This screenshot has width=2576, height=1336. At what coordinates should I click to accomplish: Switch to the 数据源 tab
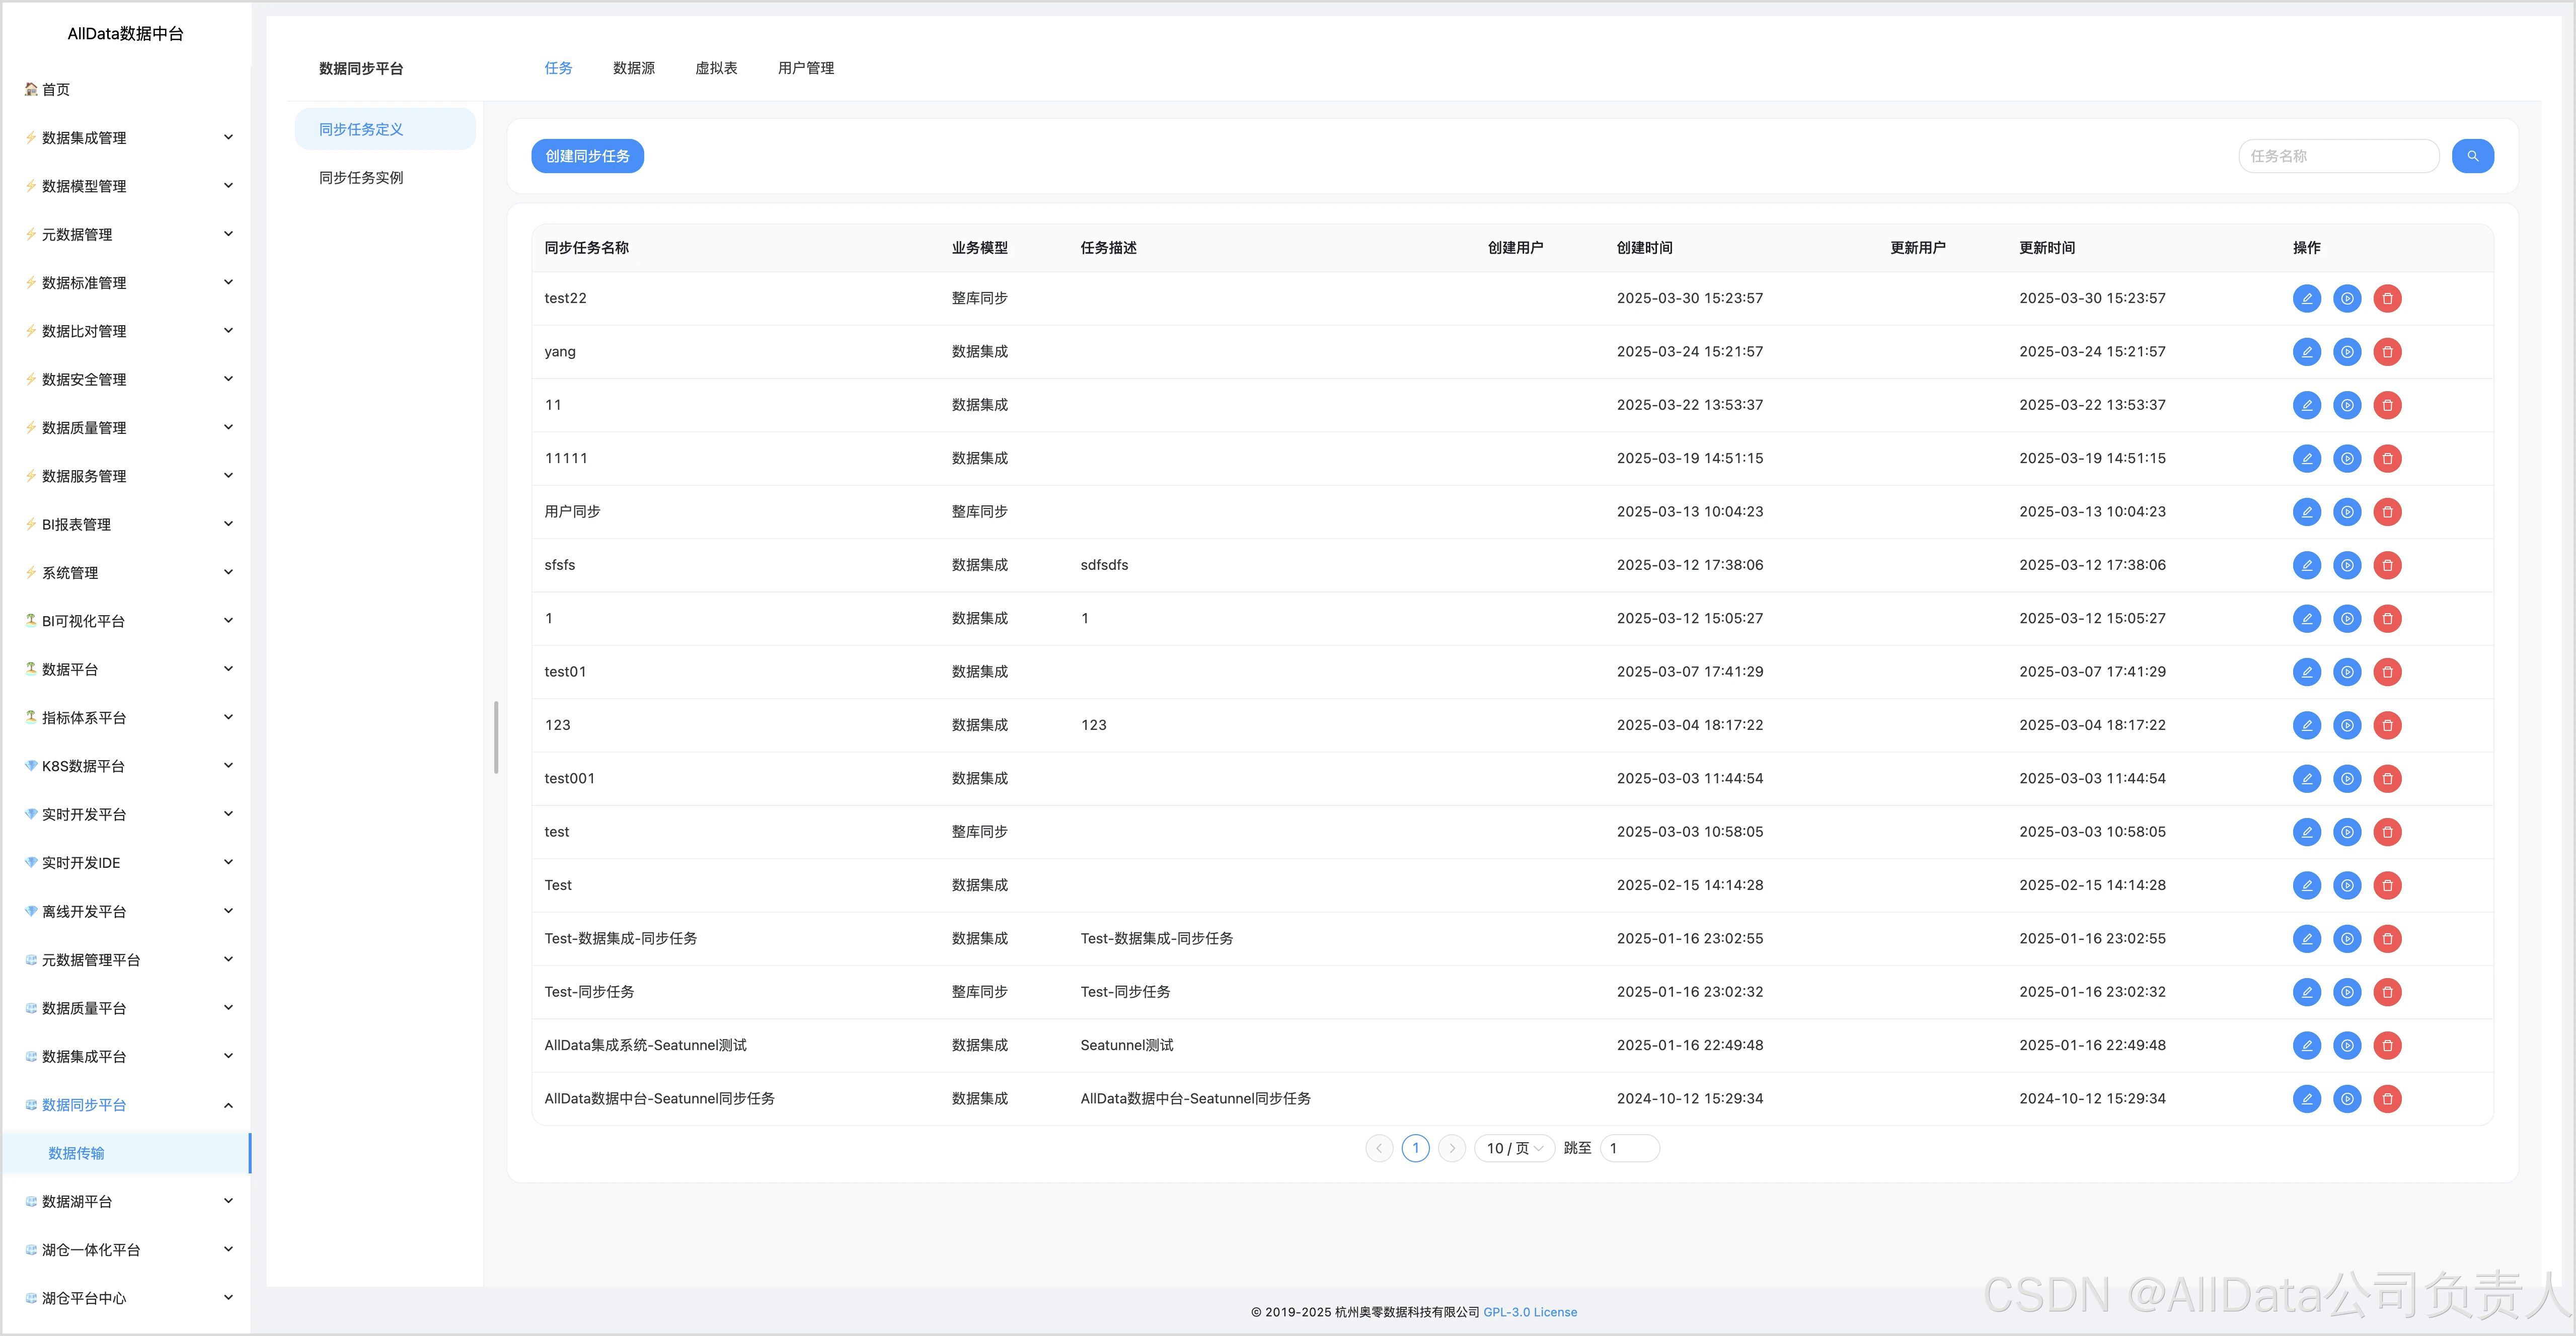(634, 68)
